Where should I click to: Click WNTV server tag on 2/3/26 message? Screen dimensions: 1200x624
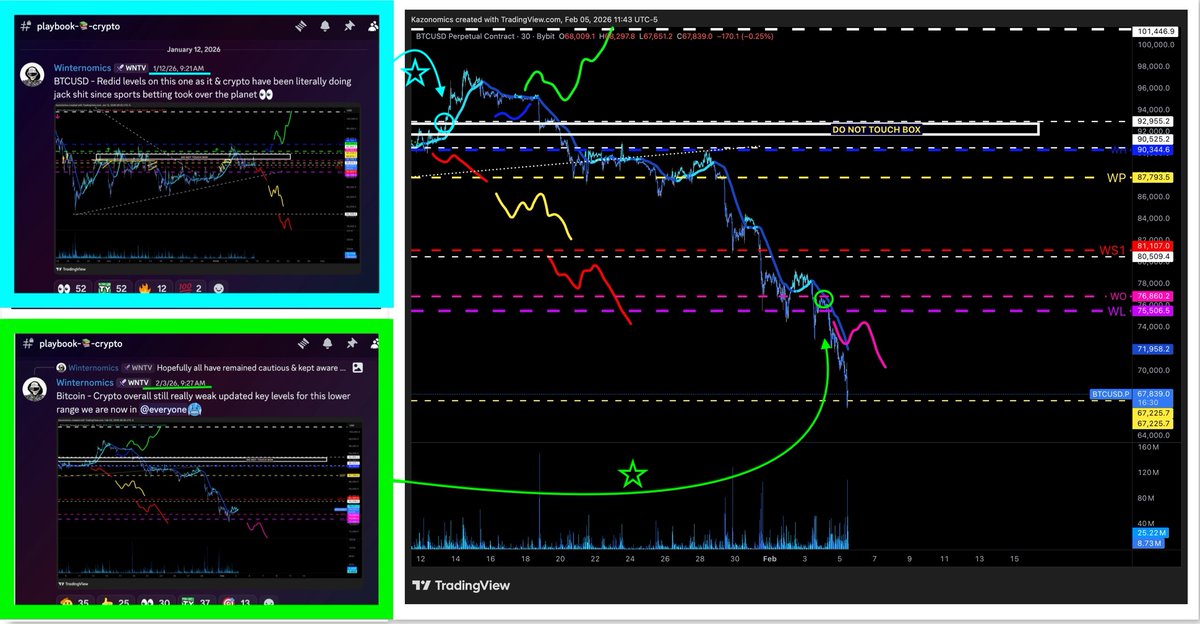coord(135,382)
